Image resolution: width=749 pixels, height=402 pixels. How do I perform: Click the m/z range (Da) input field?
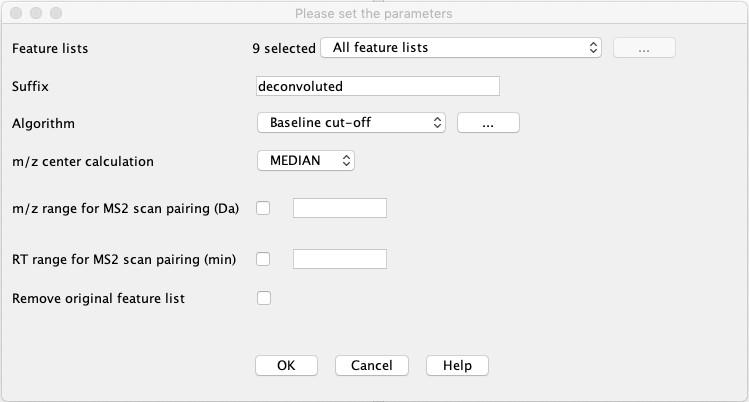(339, 208)
